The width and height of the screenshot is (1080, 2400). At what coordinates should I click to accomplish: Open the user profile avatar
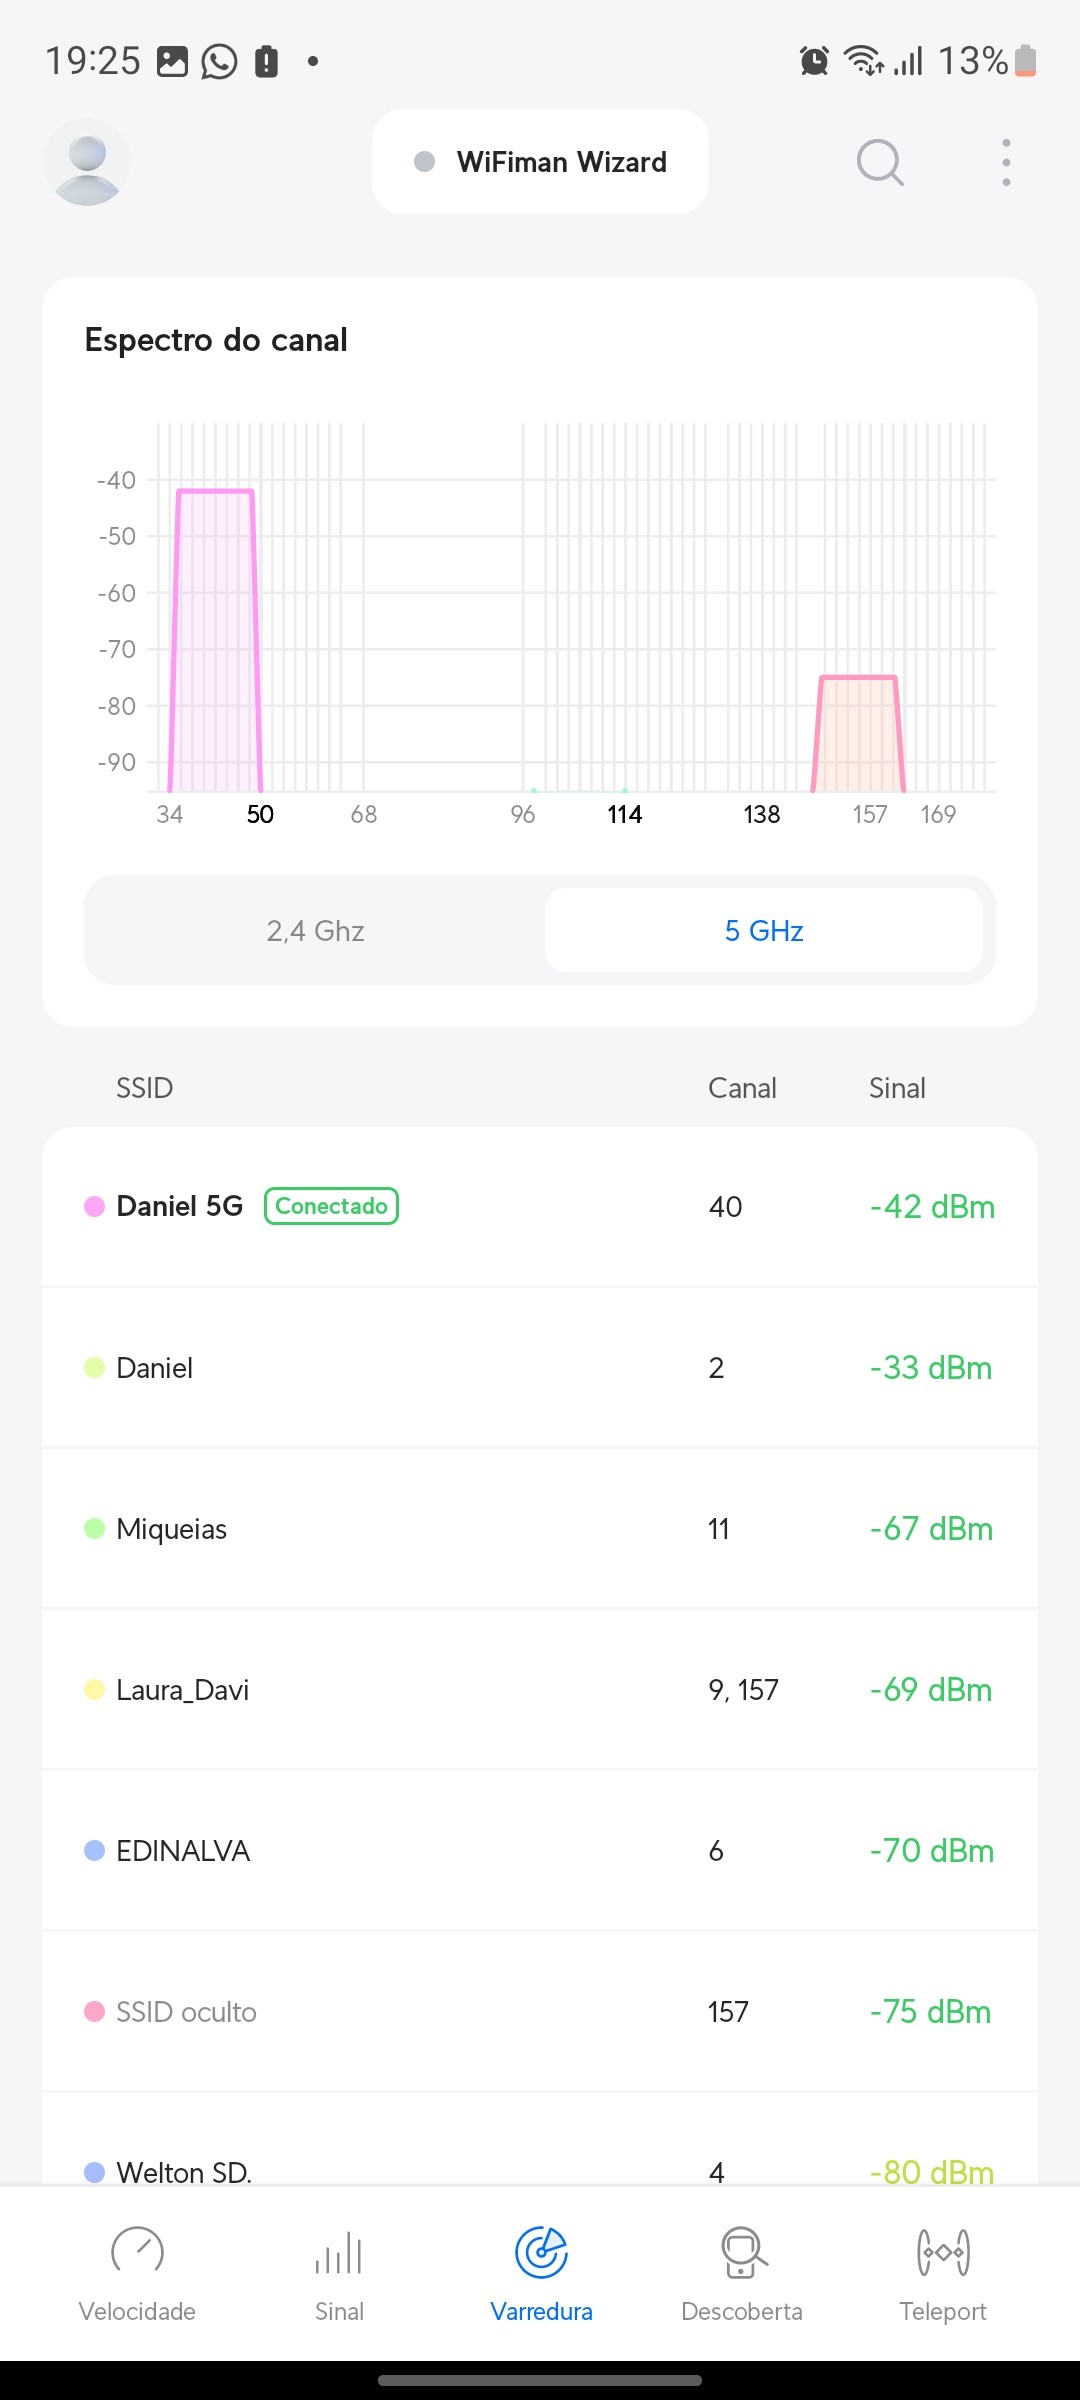(x=87, y=162)
